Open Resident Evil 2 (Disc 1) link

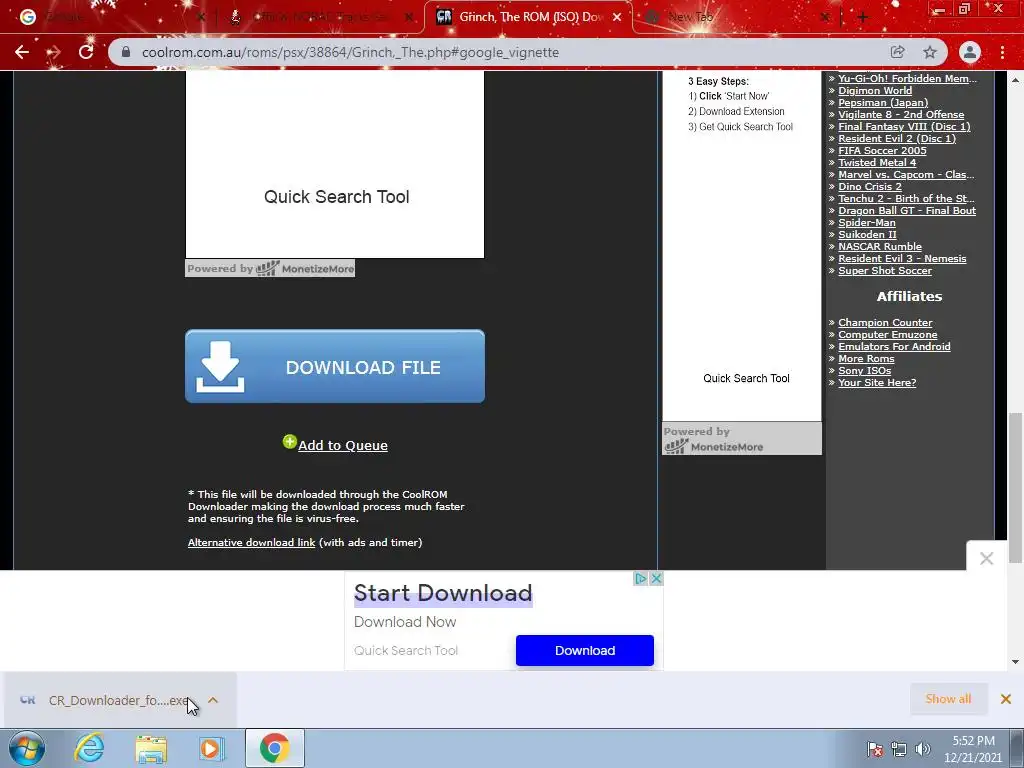897,138
